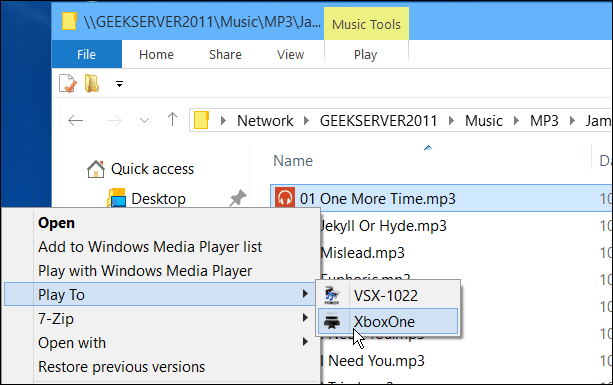Select Mislead.mp3 file
The height and width of the screenshot is (385, 613).
point(362,253)
